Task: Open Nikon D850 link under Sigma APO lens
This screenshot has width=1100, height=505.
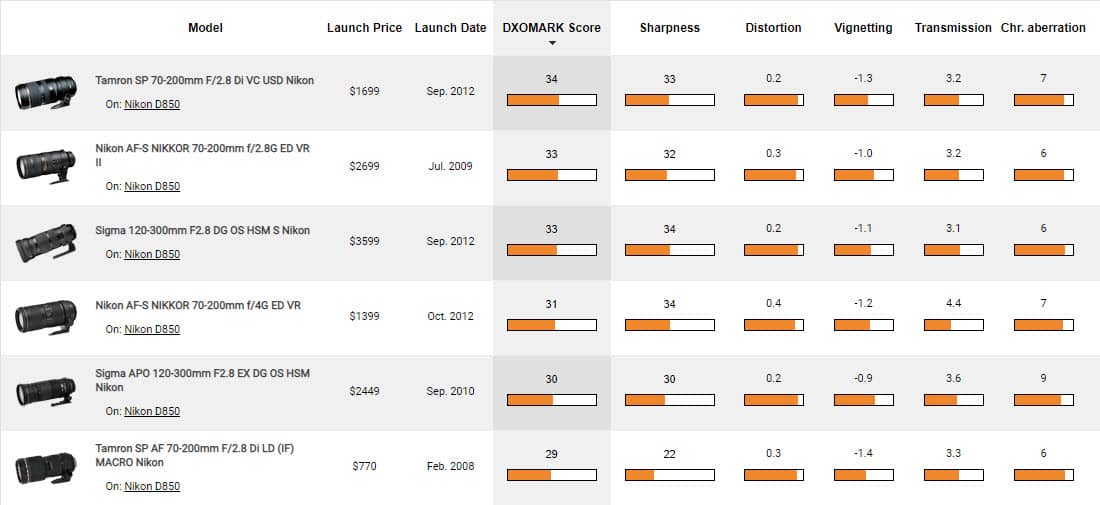Action: [x=152, y=411]
